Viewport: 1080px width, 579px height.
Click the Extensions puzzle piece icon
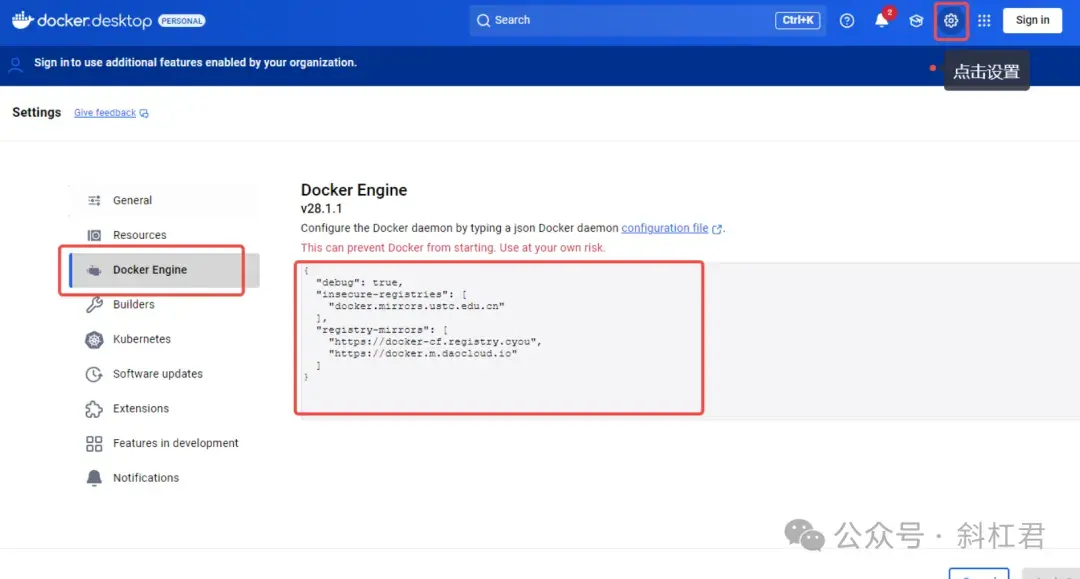pos(94,409)
